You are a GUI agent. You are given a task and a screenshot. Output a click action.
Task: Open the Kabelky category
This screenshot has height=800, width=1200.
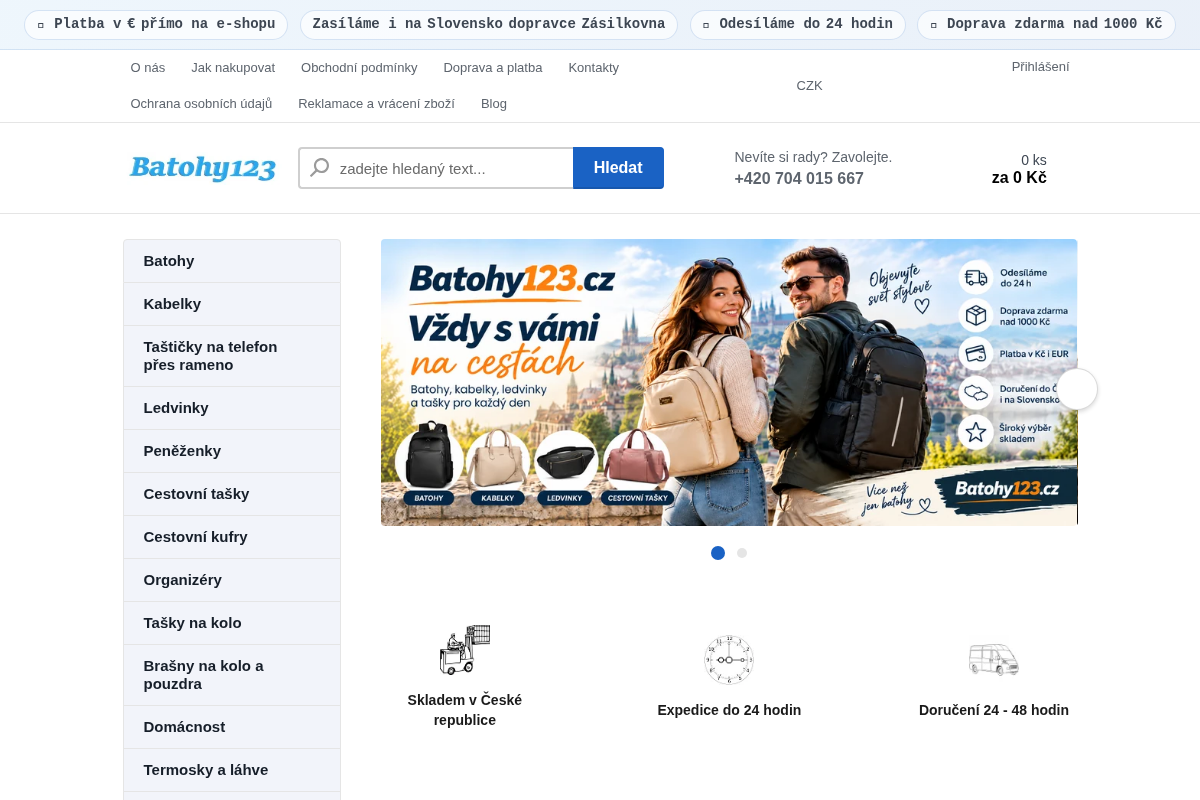232,304
